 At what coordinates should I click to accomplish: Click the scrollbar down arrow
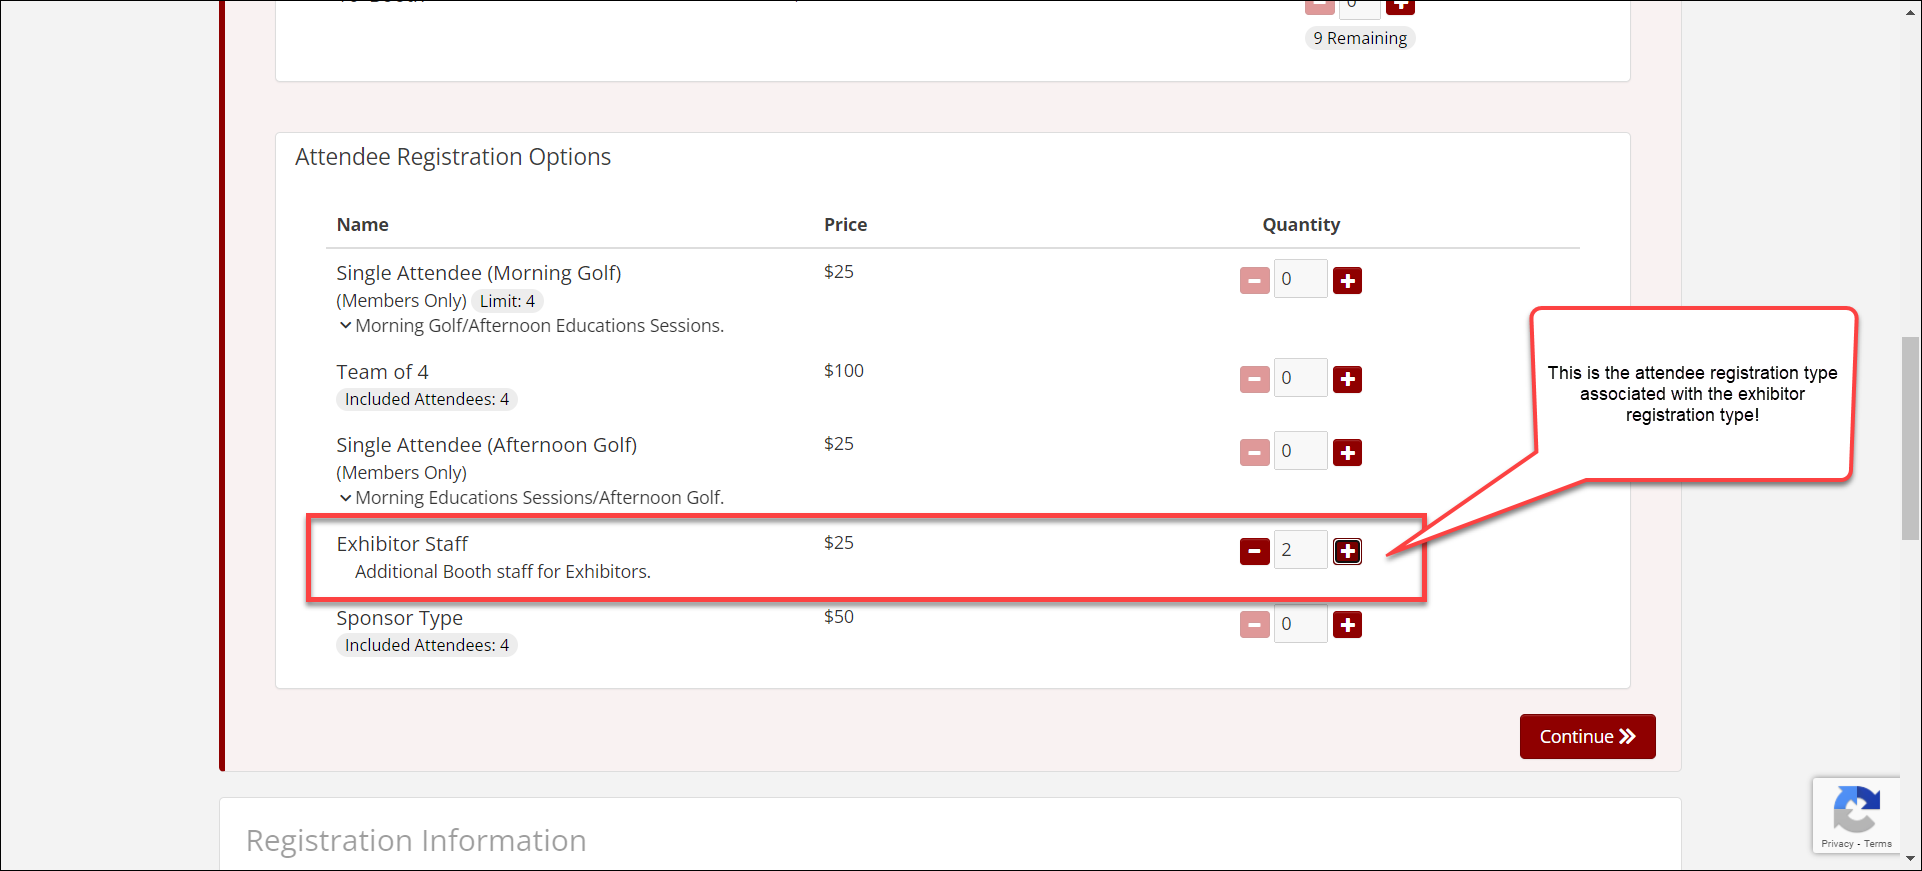point(1910,859)
